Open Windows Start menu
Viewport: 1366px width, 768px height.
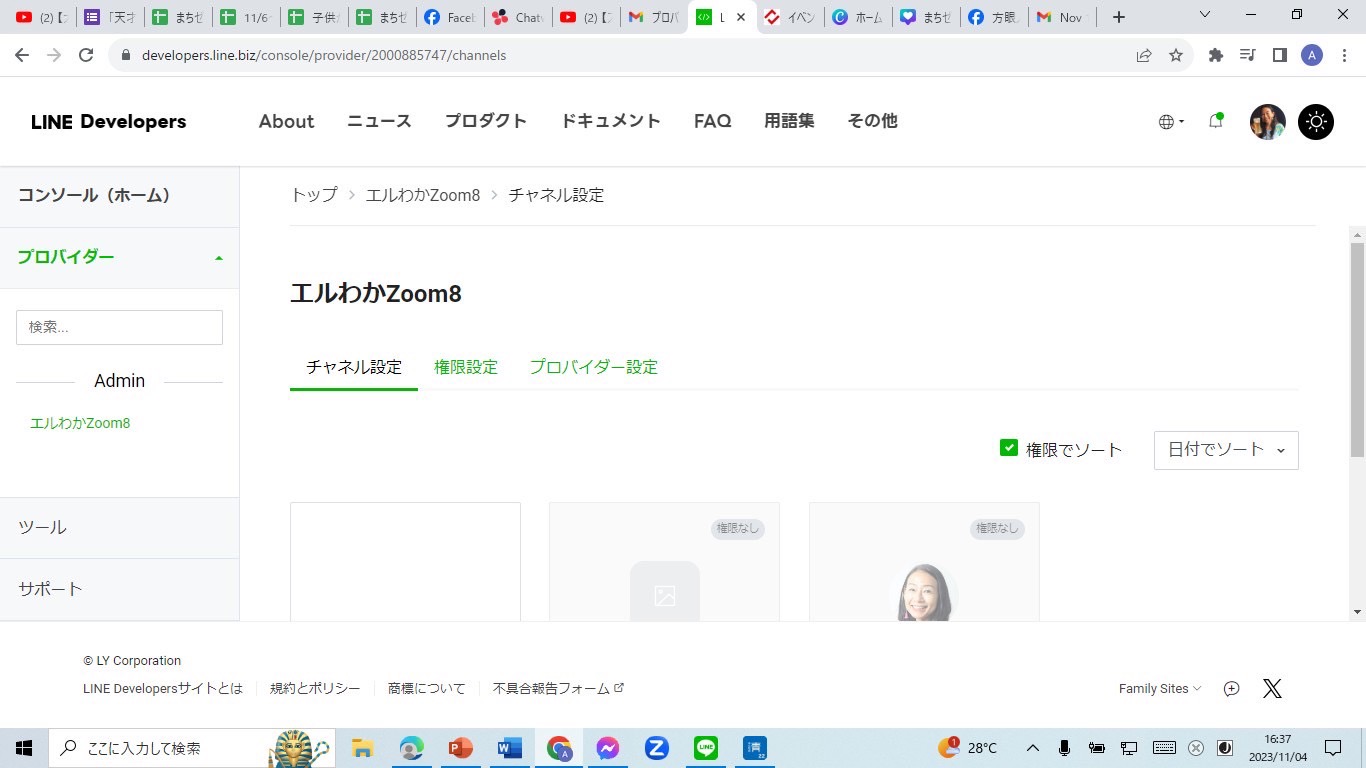[24, 748]
